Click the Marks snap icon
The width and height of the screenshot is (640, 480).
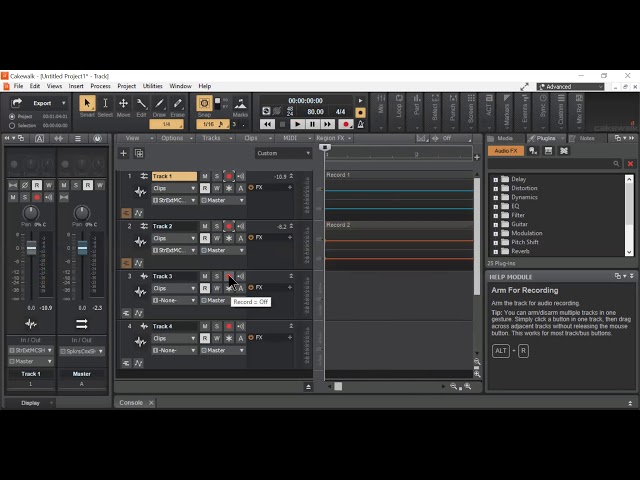(x=240, y=104)
